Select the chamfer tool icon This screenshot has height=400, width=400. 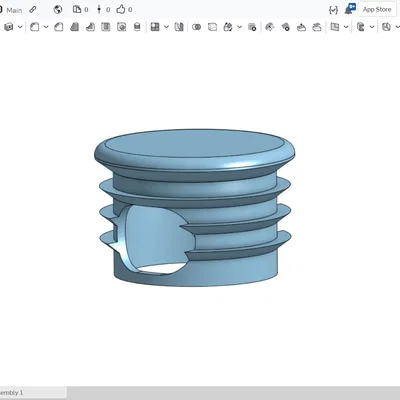[59, 27]
